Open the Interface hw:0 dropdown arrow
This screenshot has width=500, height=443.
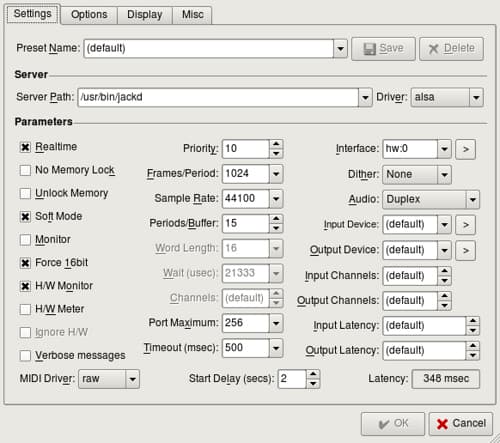pos(444,149)
